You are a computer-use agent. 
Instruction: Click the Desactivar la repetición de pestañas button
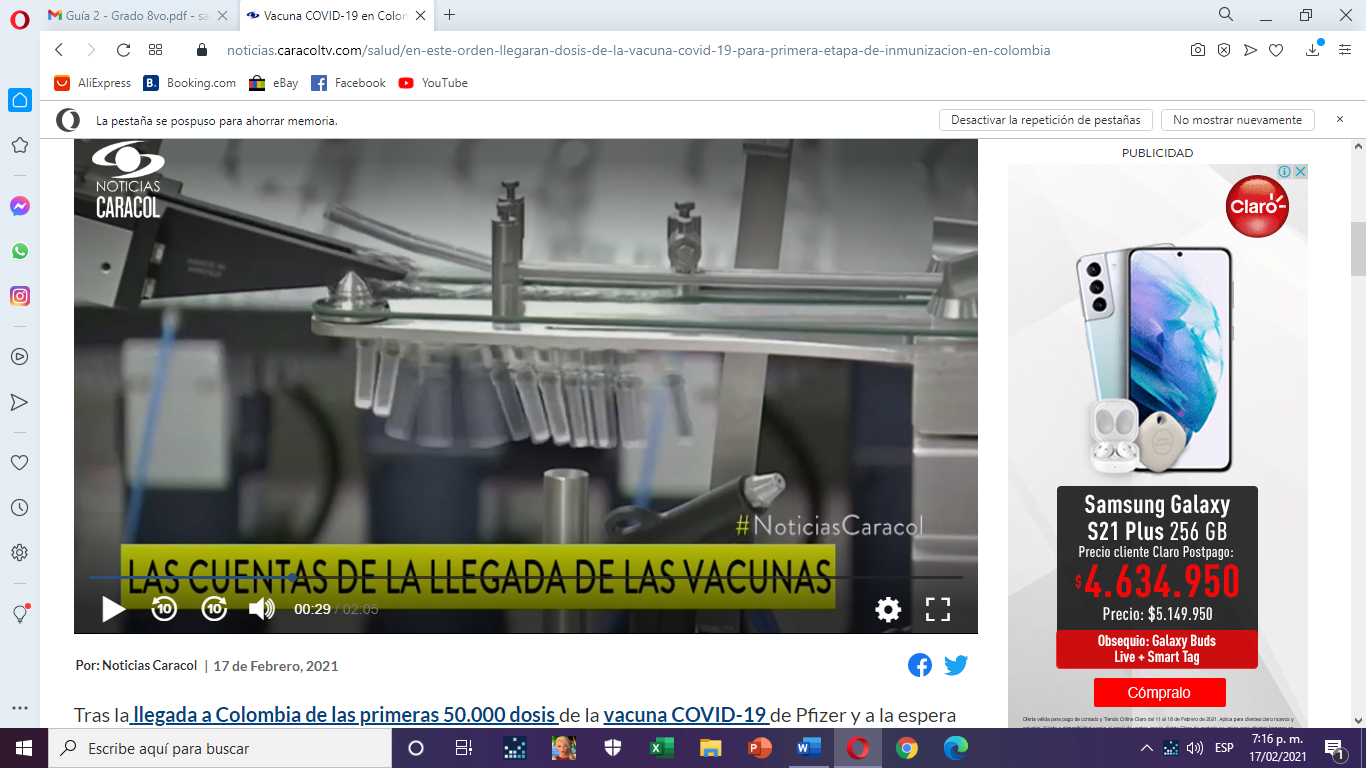[1045, 120]
